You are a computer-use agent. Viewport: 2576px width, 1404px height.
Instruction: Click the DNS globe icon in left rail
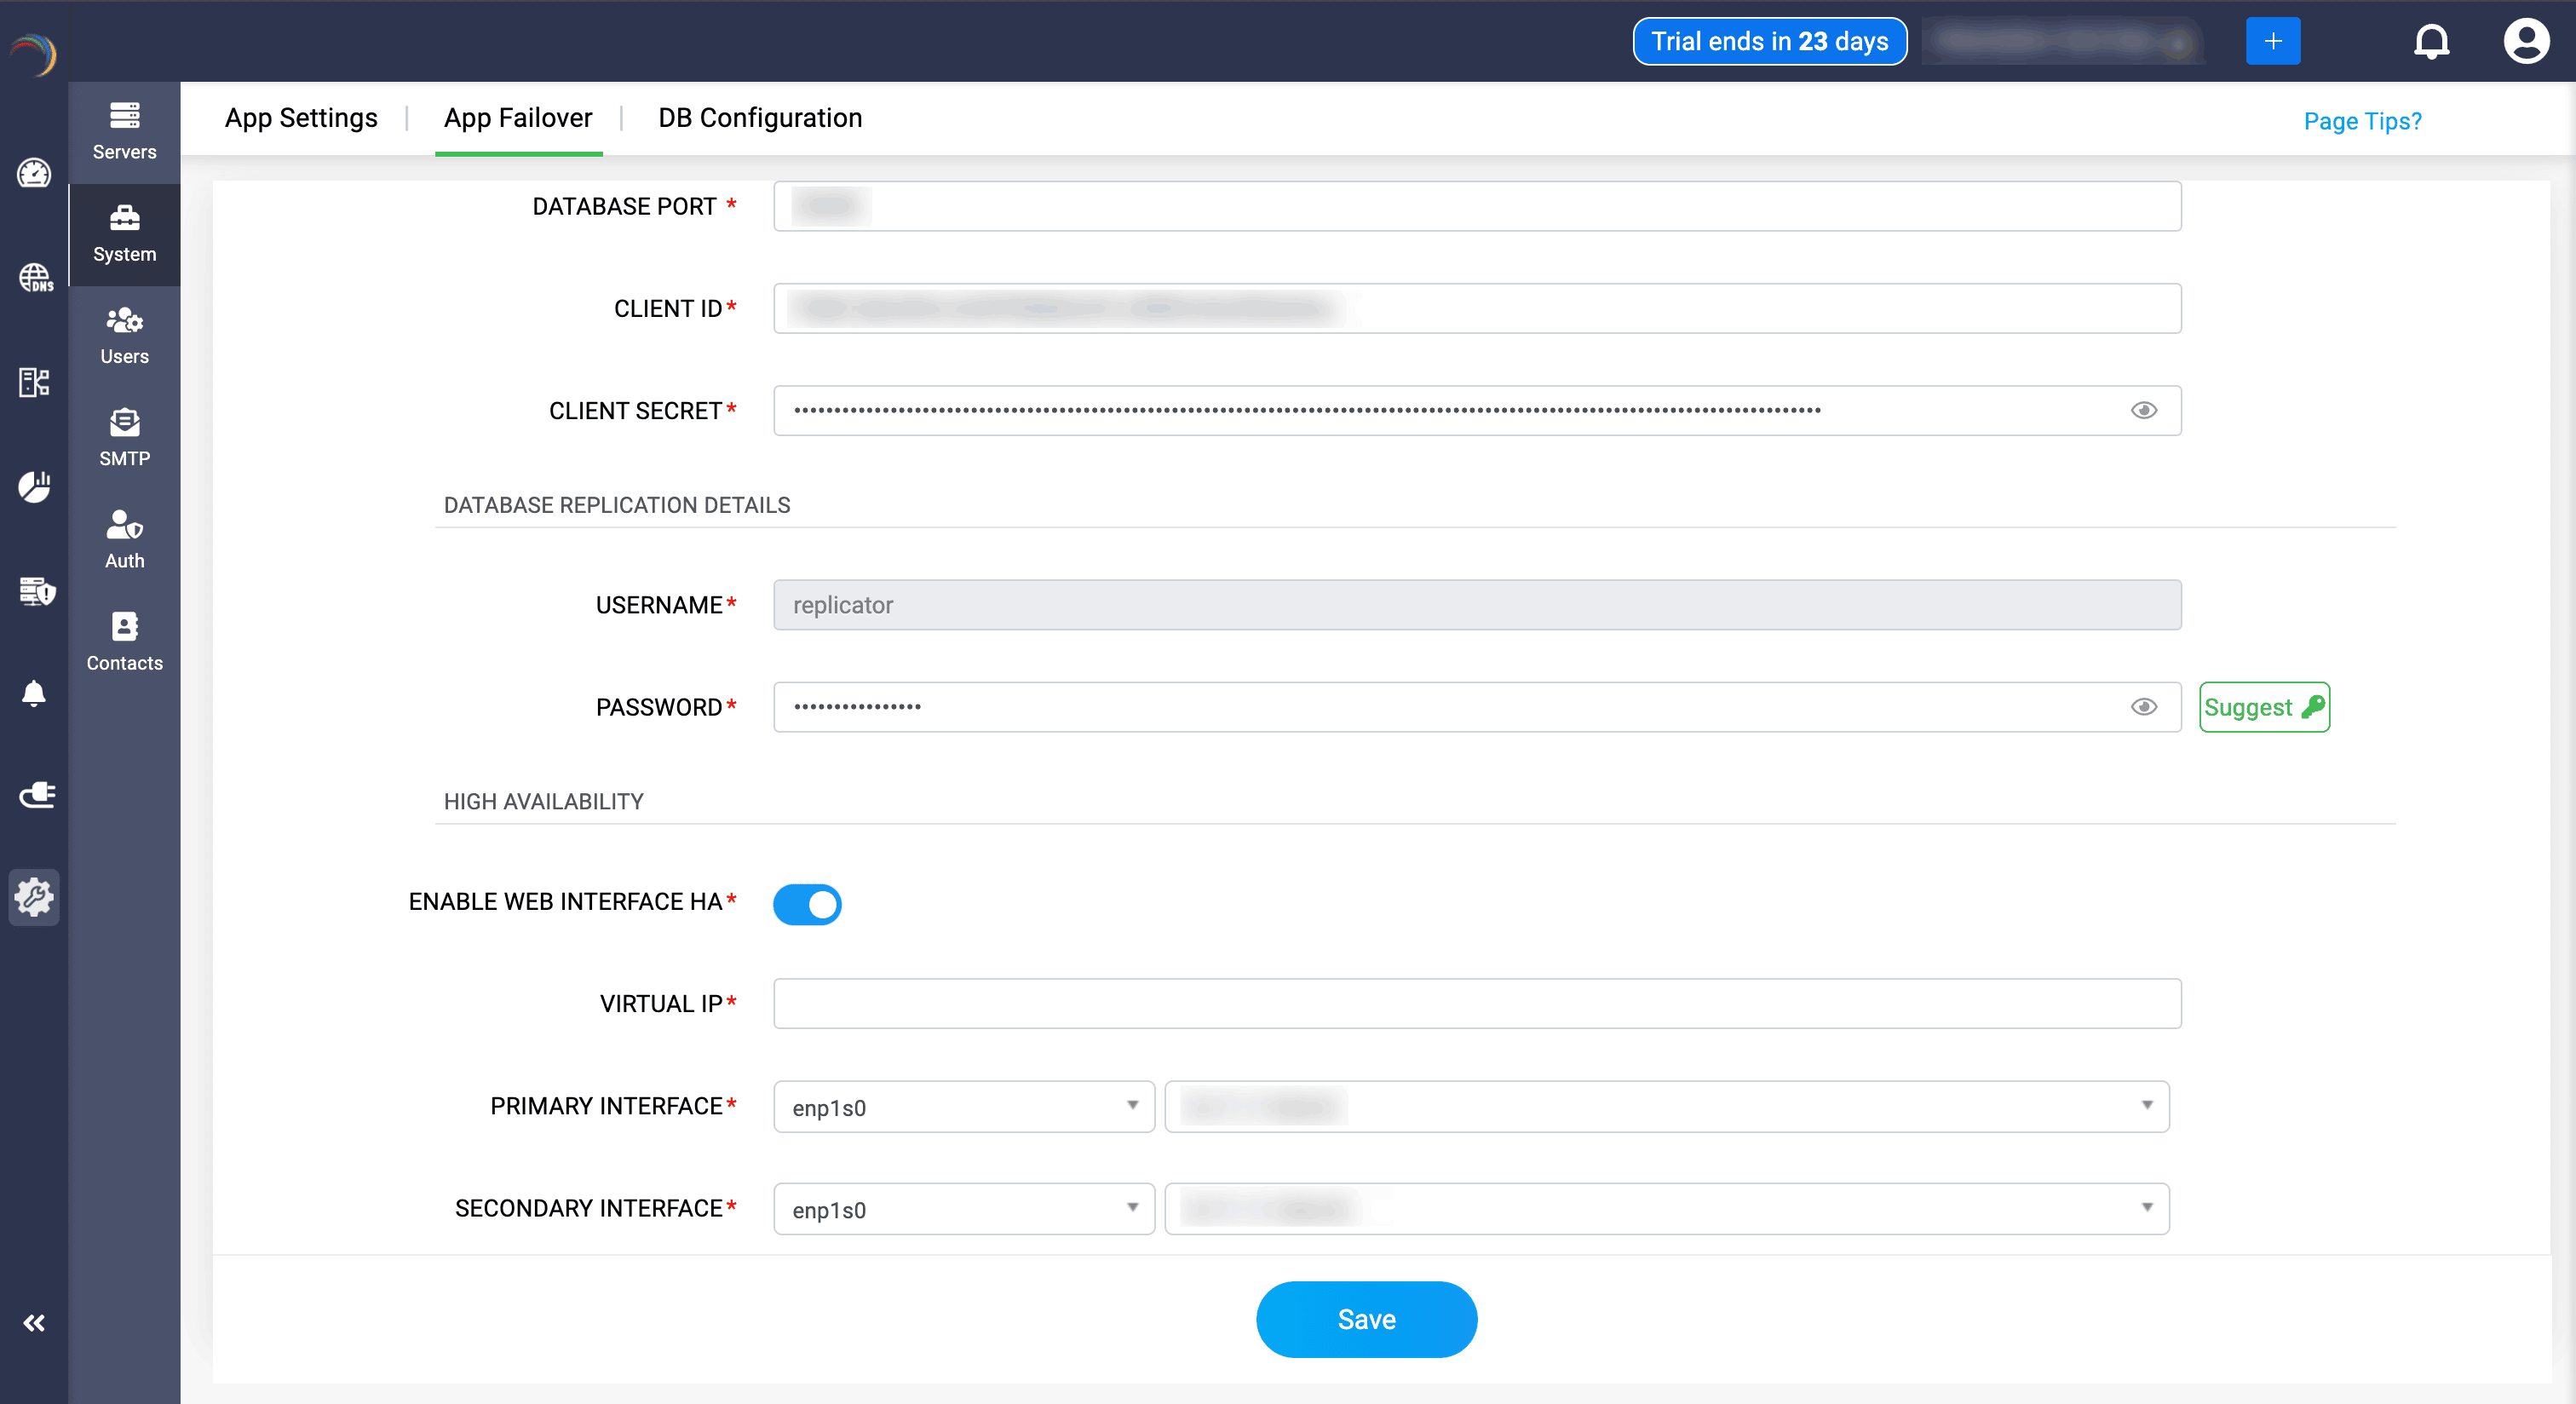(x=35, y=277)
